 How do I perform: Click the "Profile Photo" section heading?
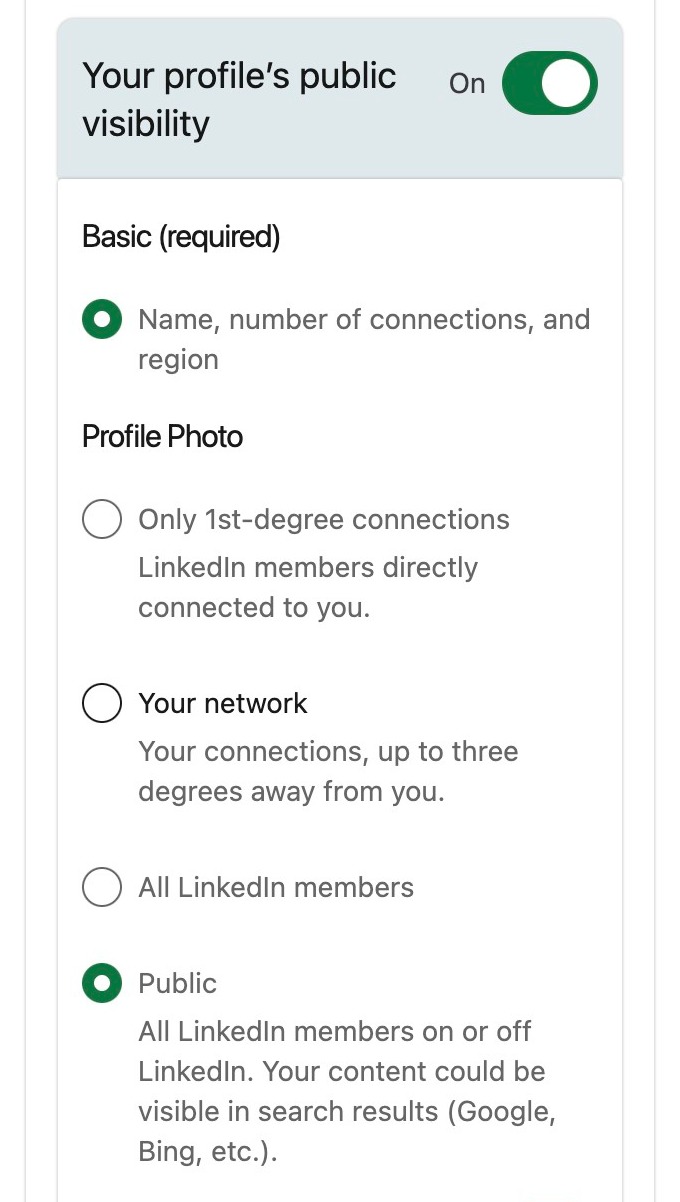[x=163, y=437]
